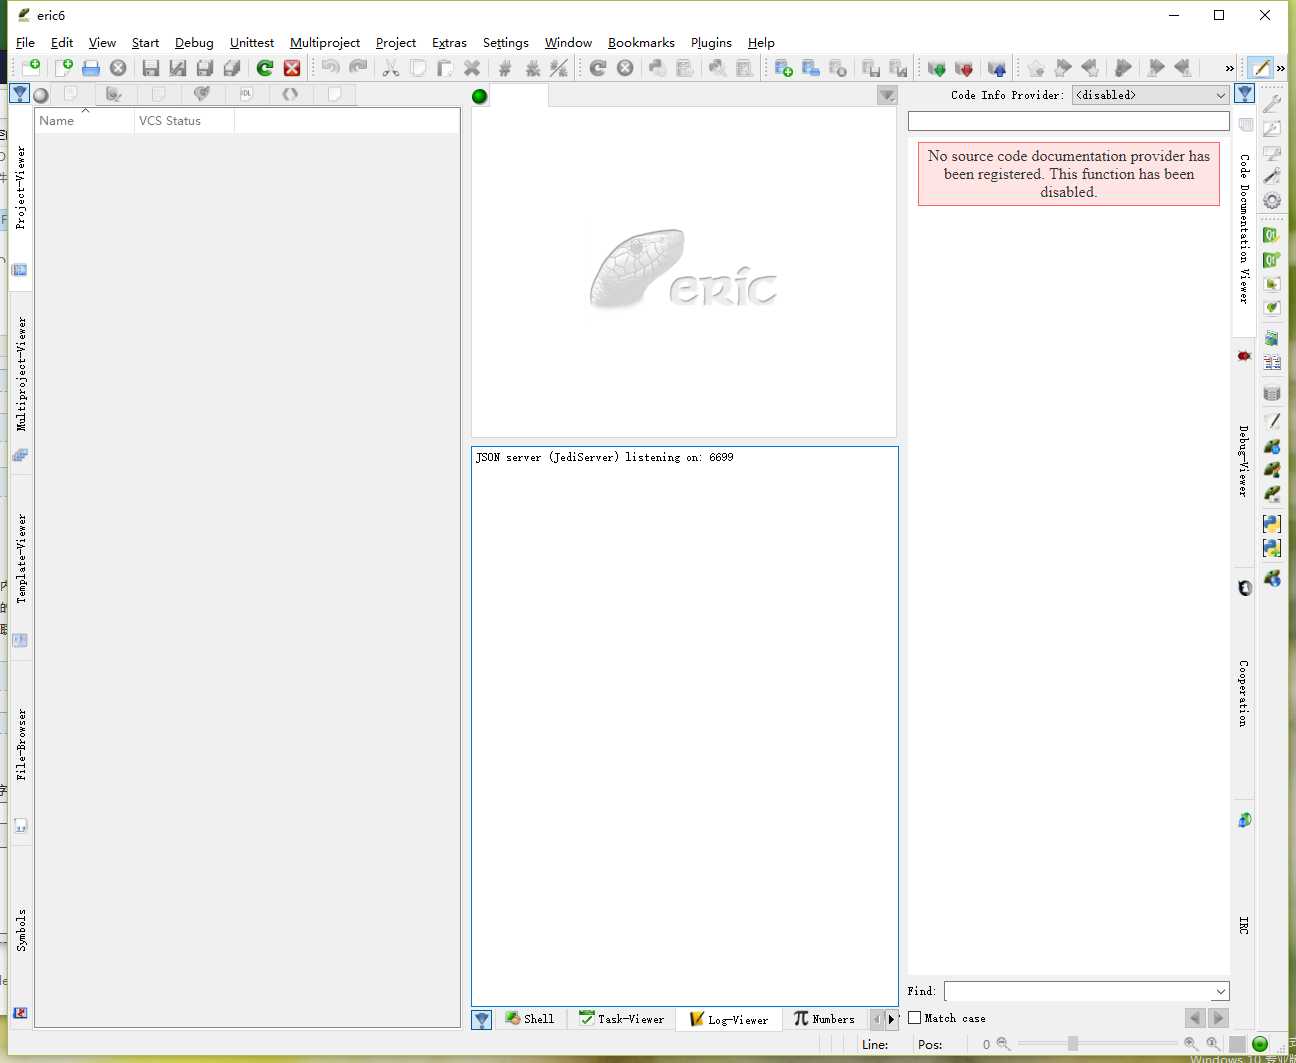Viewport: 1296px width, 1063px height.
Task: Click the red bug Debug-Viewer icon
Action: point(1244,356)
